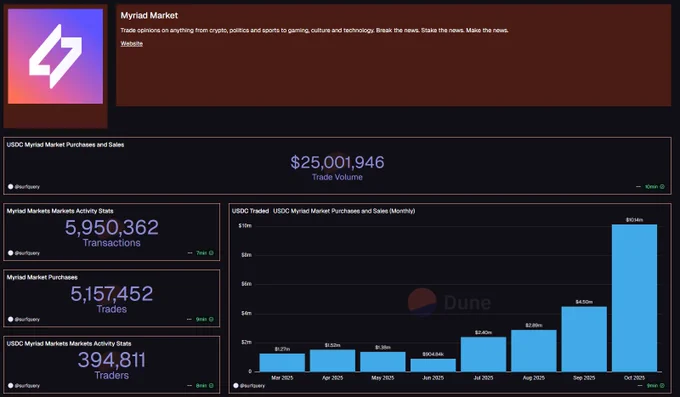Open the USDC Myriad Markets Markets Activity Stats title
Image resolution: width=680 pixels, height=397 pixels.
click(x=69, y=344)
